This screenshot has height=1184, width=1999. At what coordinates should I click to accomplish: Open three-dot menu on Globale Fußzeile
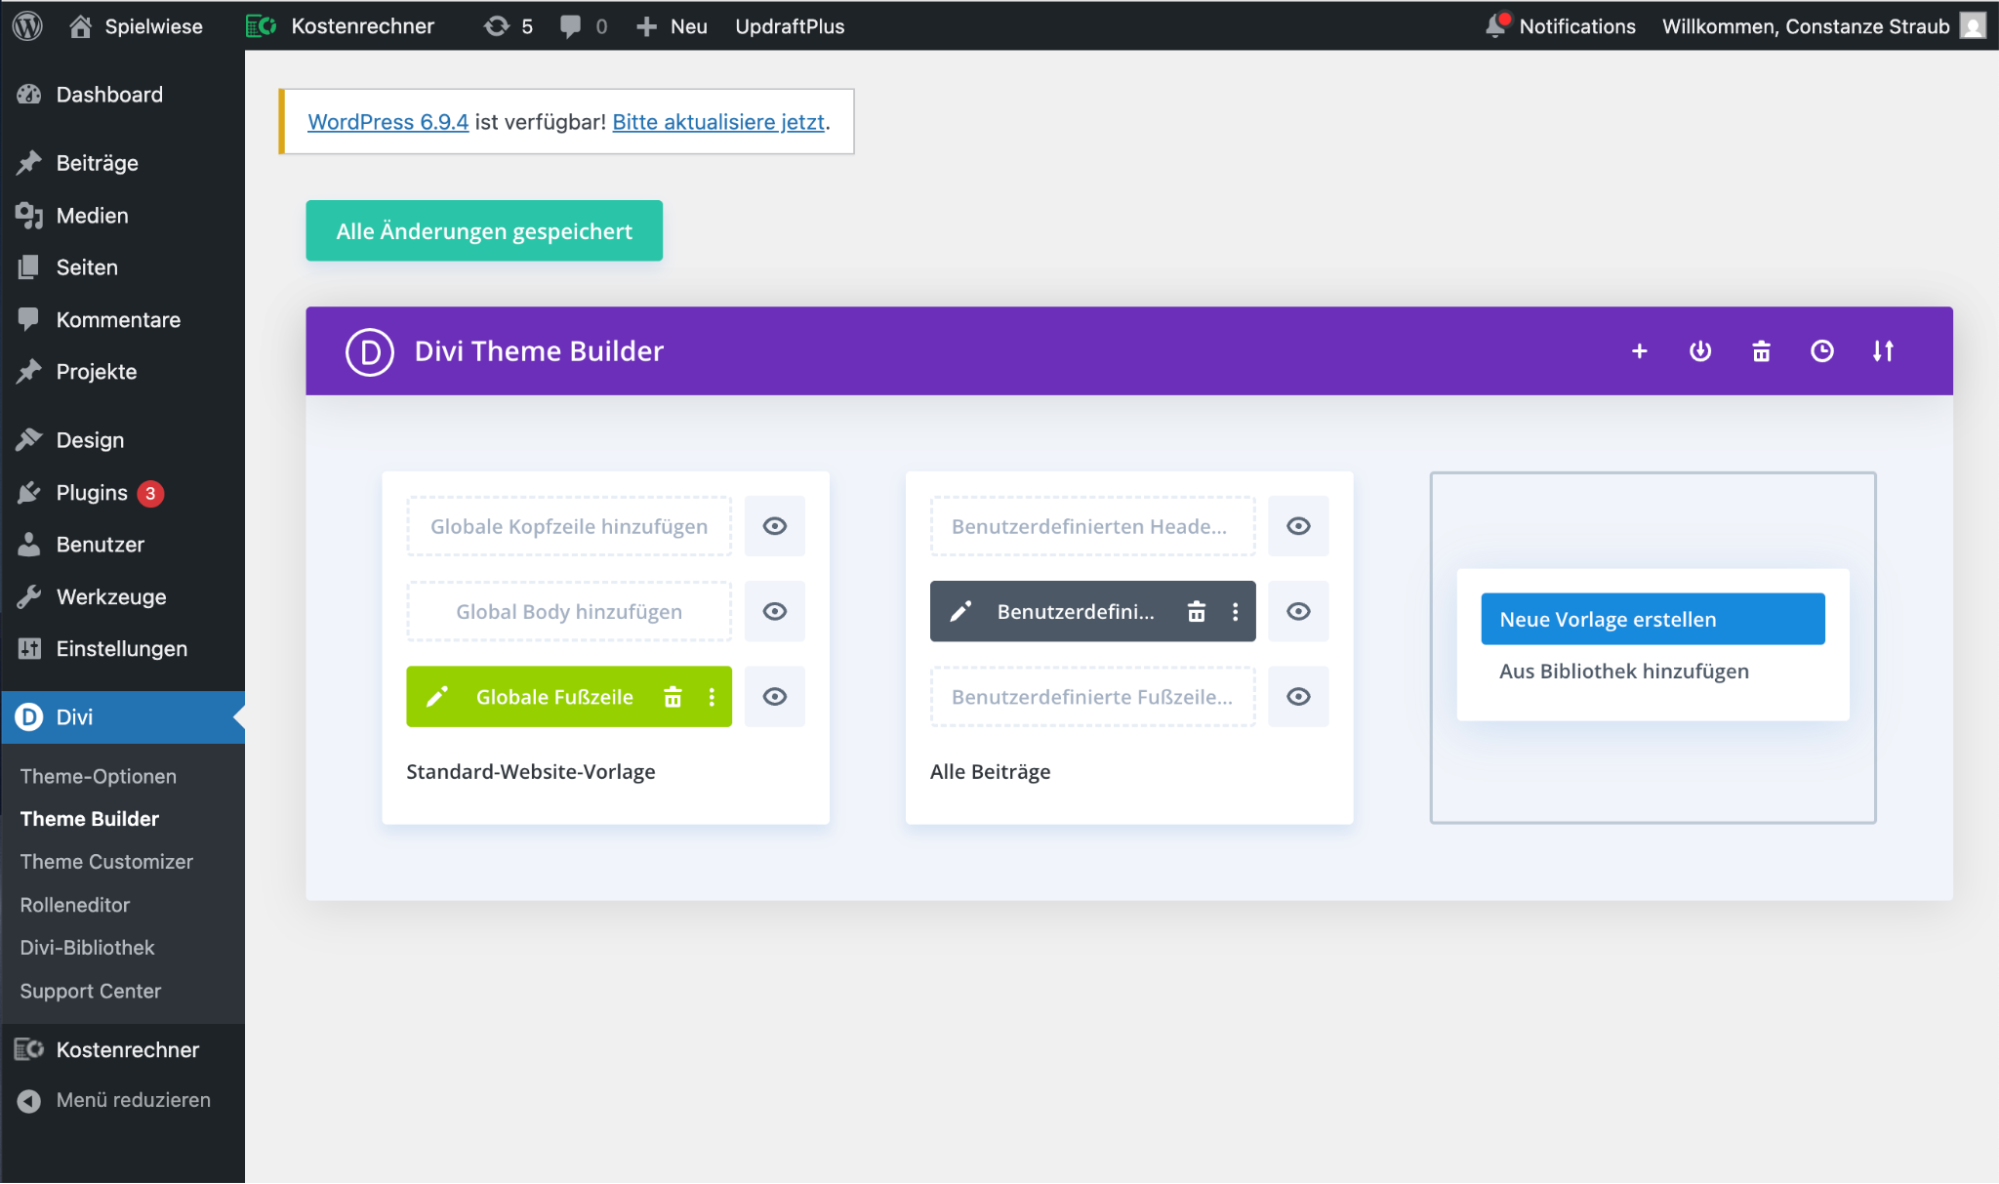pos(712,697)
